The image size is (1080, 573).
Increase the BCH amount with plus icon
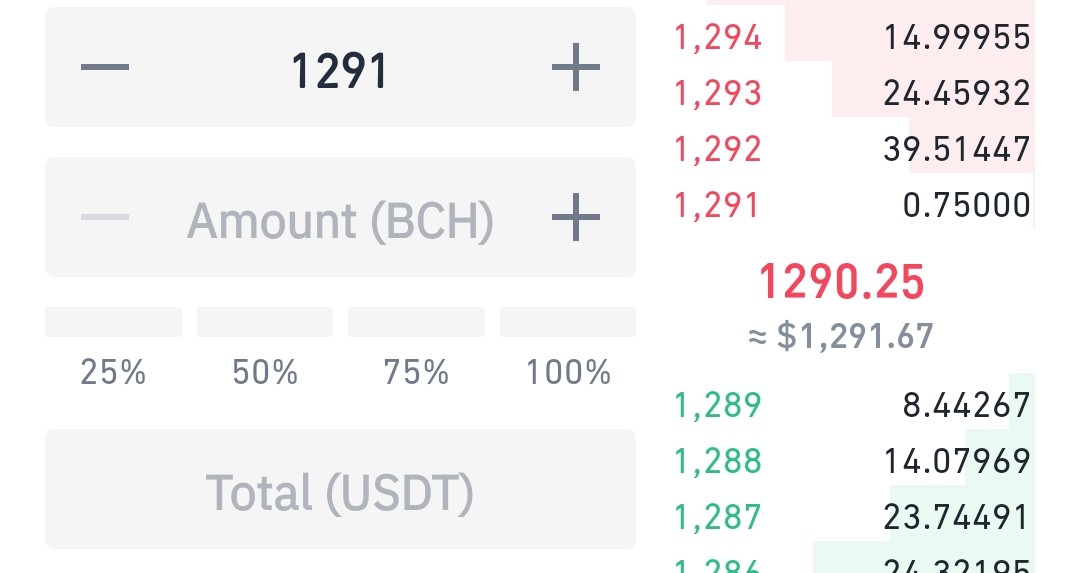[x=576, y=217]
